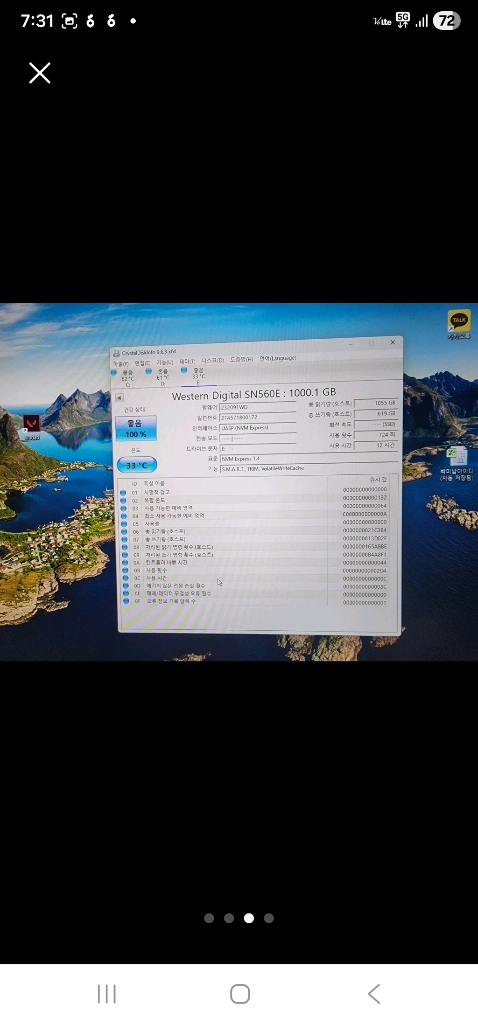Click the firmware field 232091WD

[x=257, y=407]
